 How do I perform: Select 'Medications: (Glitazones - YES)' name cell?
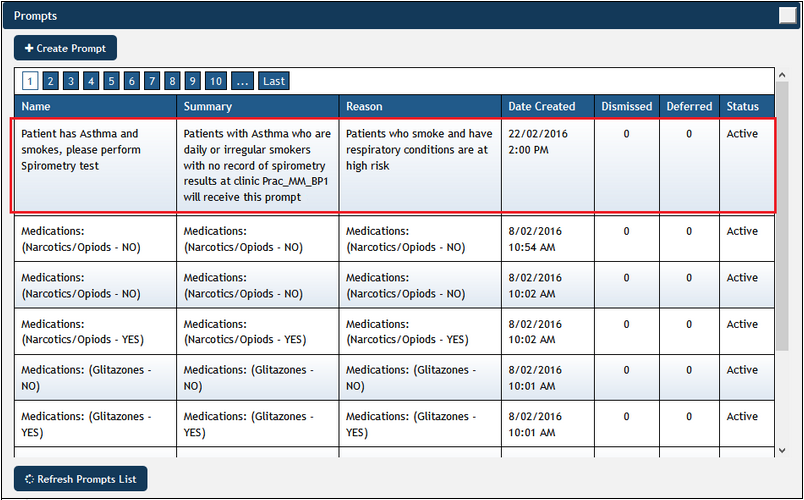pyautogui.click(x=95, y=424)
